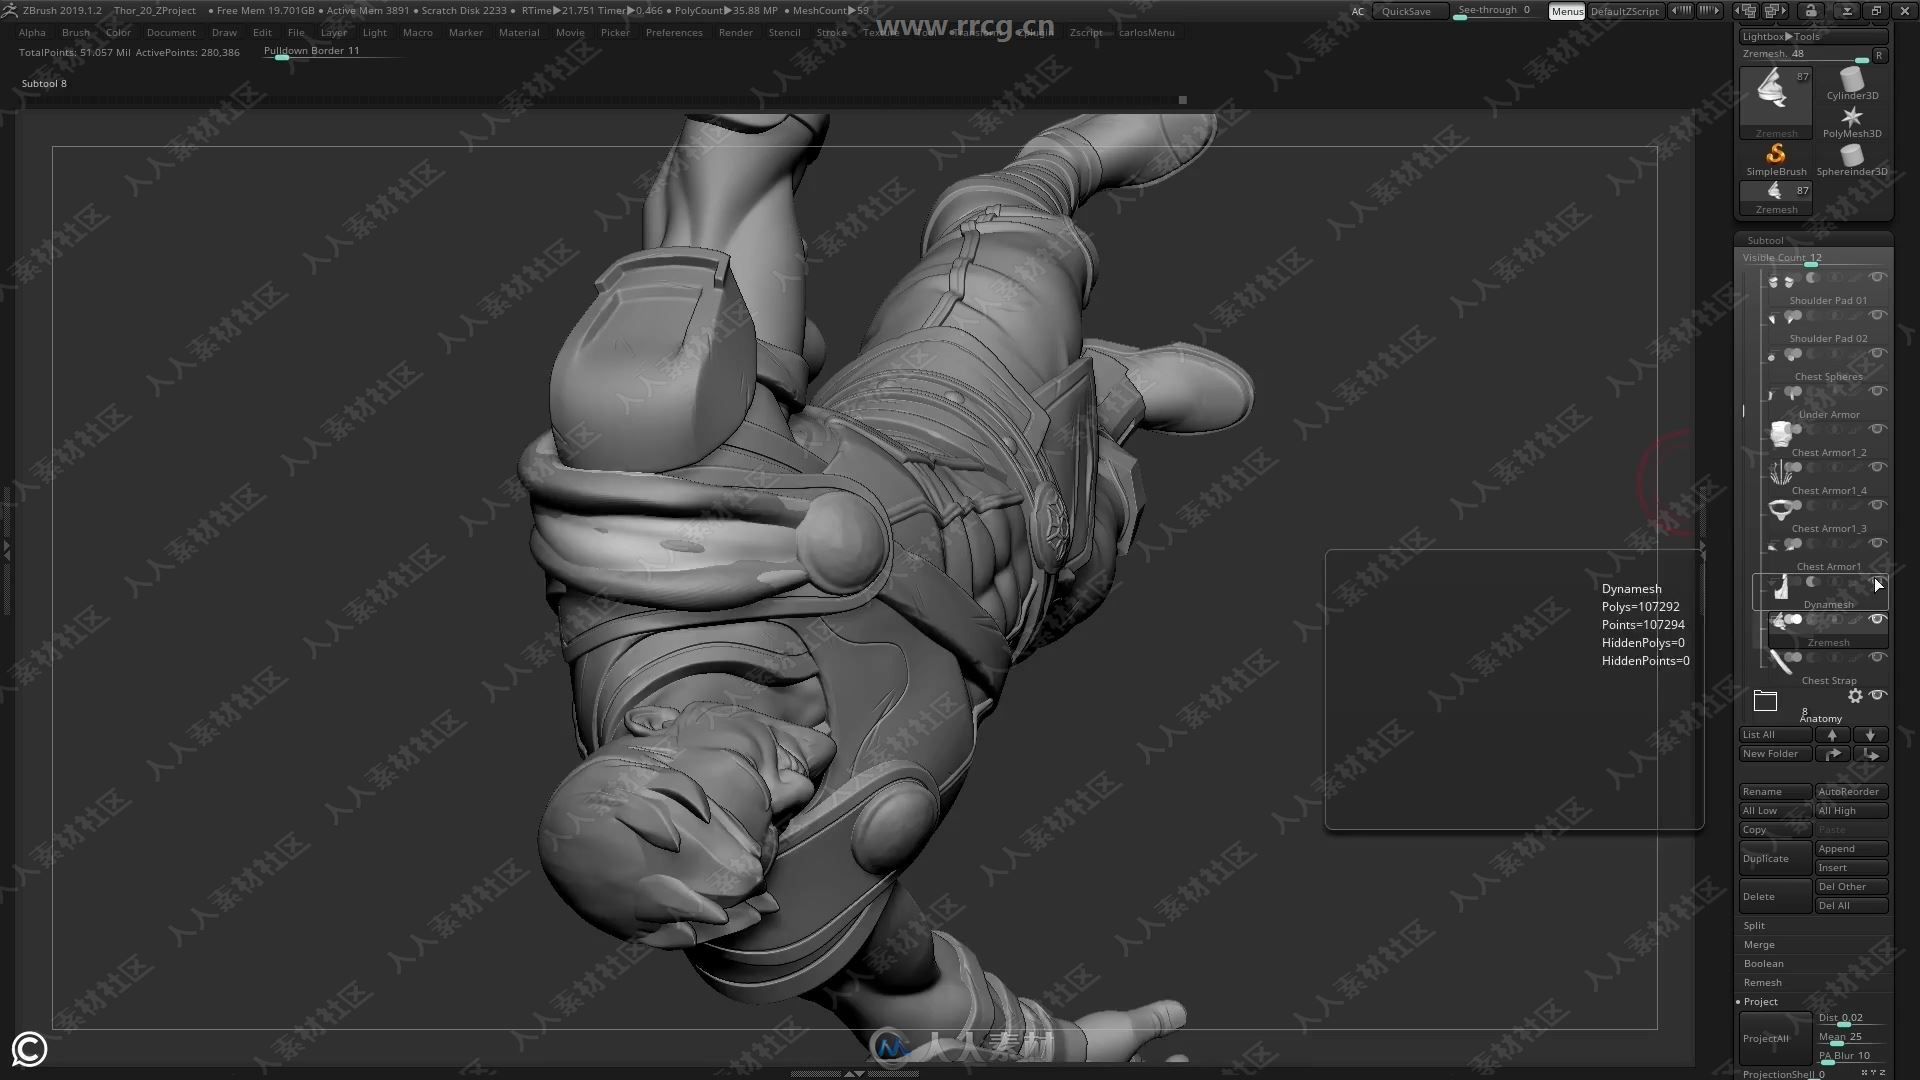Expand the Remesh section
Screen dimensions: 1920x1080
(x=1762, y=983)
